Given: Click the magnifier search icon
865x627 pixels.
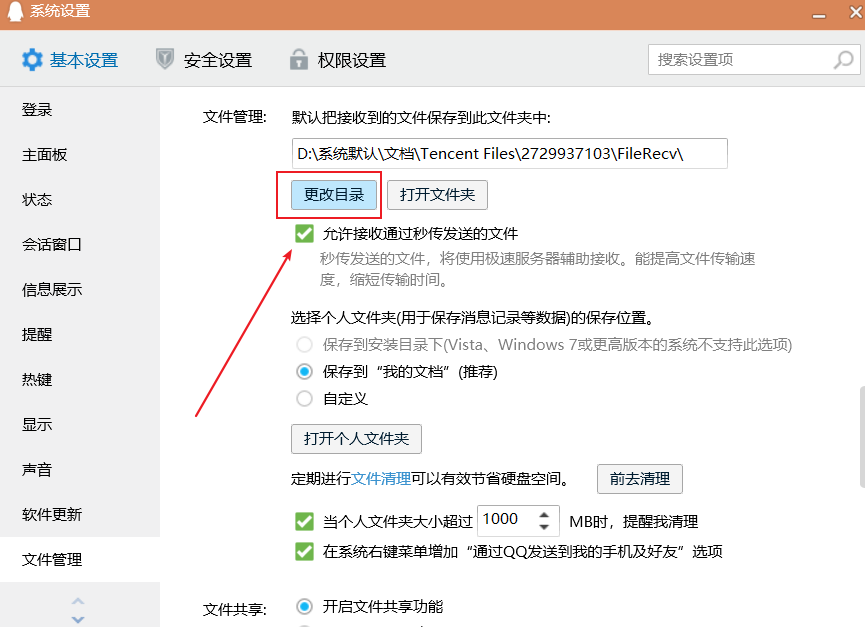Looking at the screenshot, I should click(x=843, y=60).
